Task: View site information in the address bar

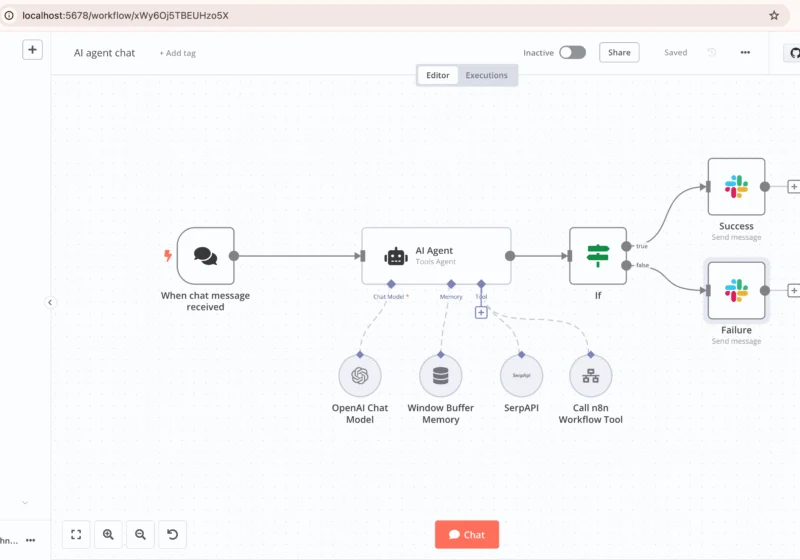Action: 9,15
